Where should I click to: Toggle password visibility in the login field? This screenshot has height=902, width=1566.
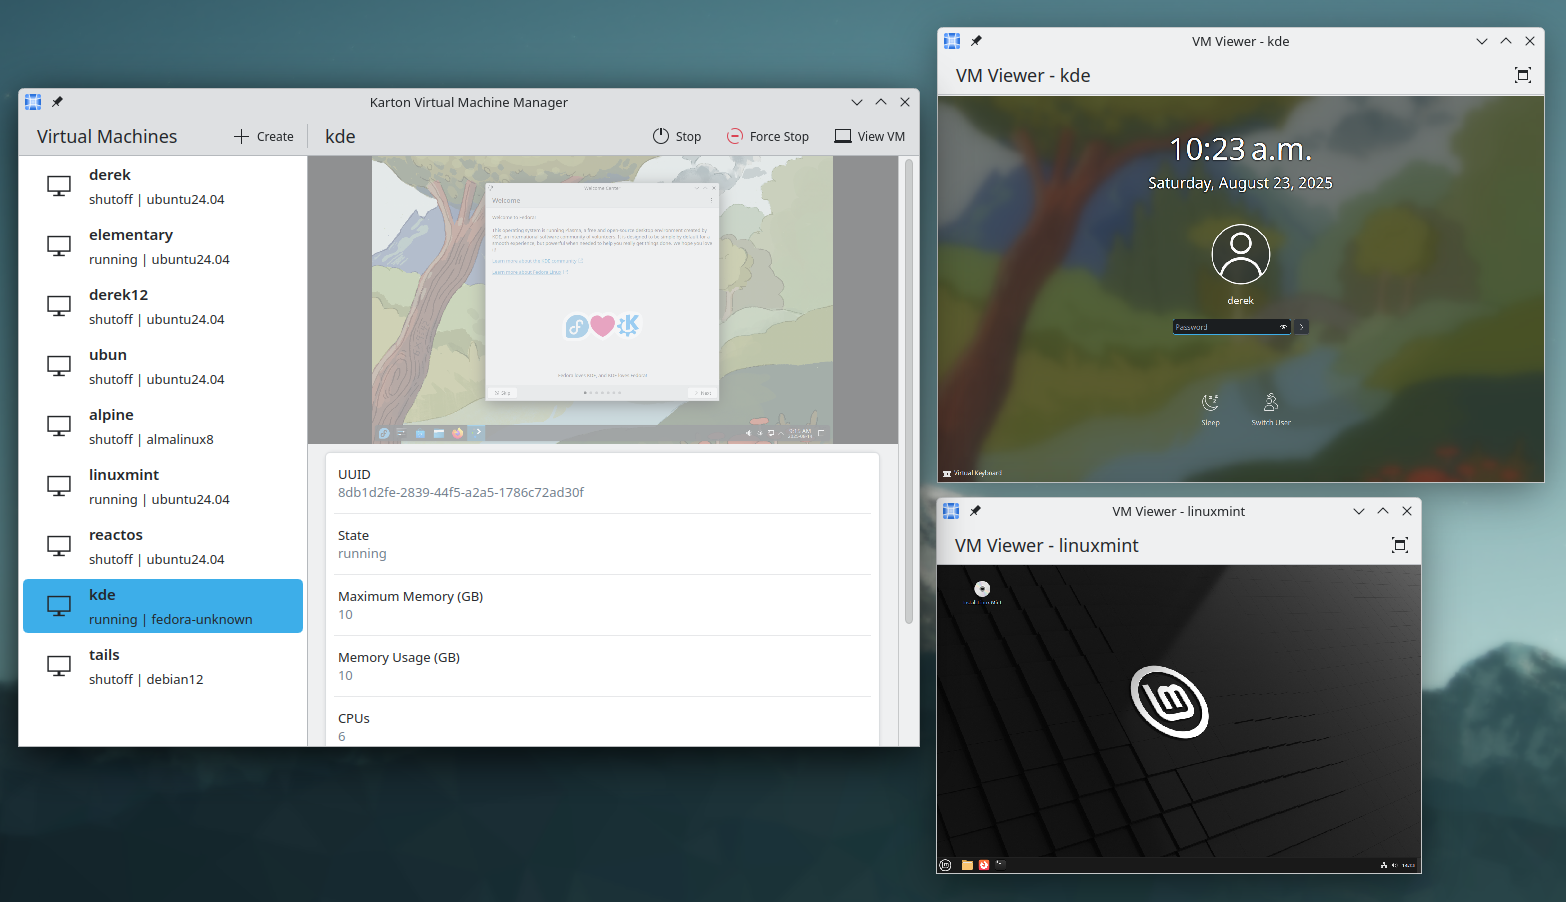click(x=1283, y=326)
